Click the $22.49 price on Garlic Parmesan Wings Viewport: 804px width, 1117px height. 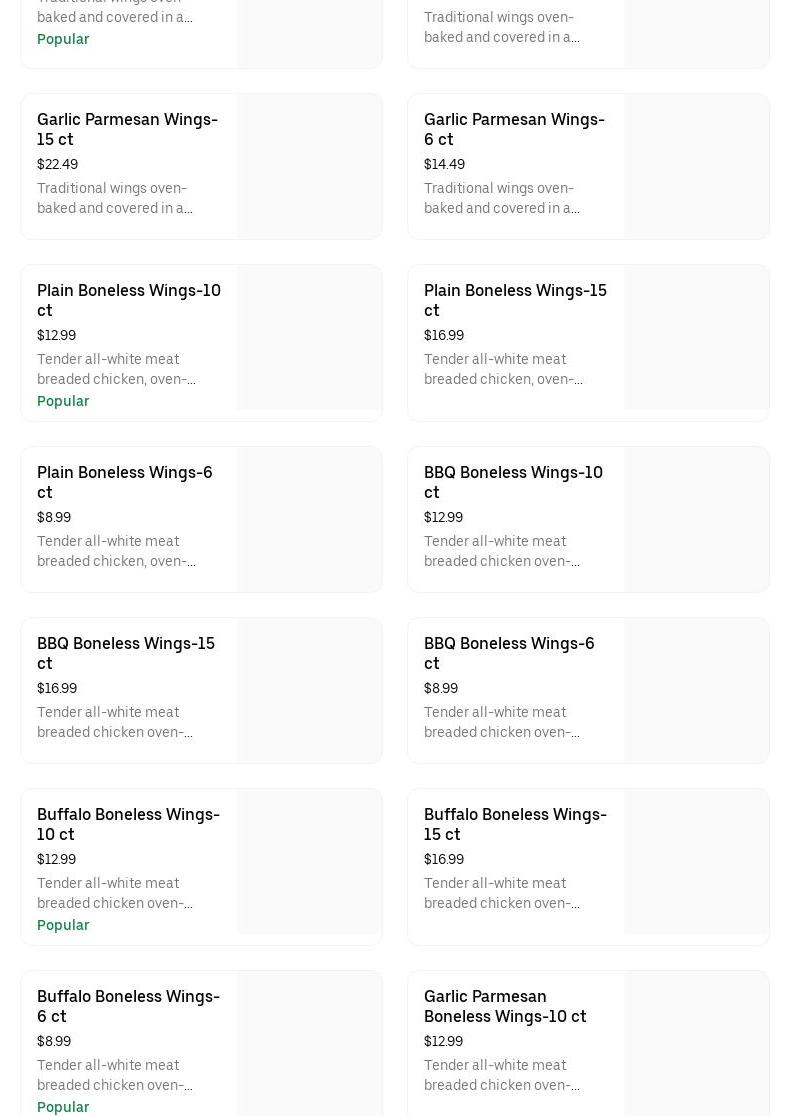(x=57, y=164)
